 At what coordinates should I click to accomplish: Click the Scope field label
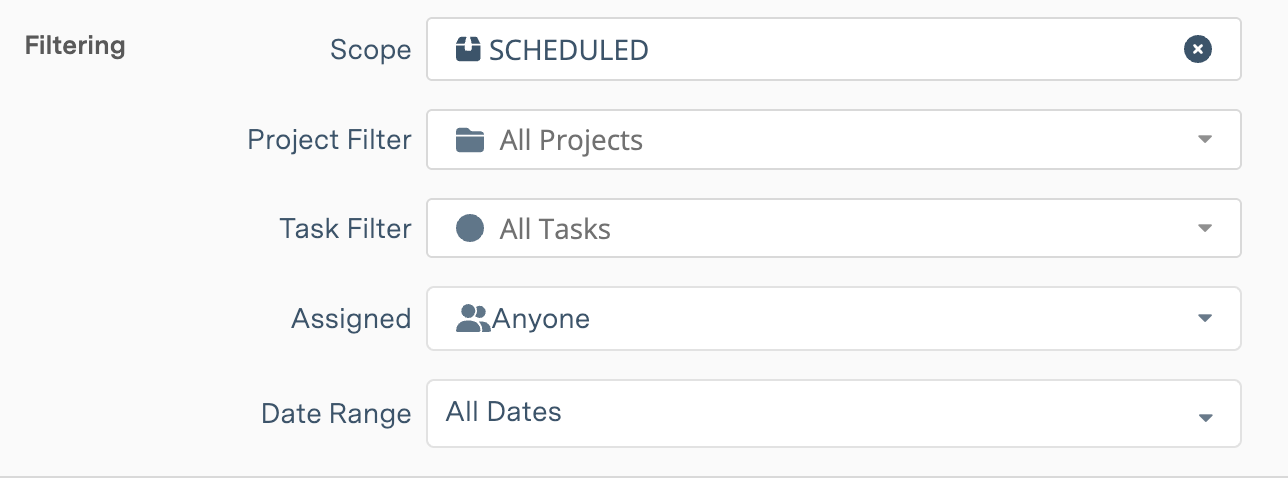(370, 50)
